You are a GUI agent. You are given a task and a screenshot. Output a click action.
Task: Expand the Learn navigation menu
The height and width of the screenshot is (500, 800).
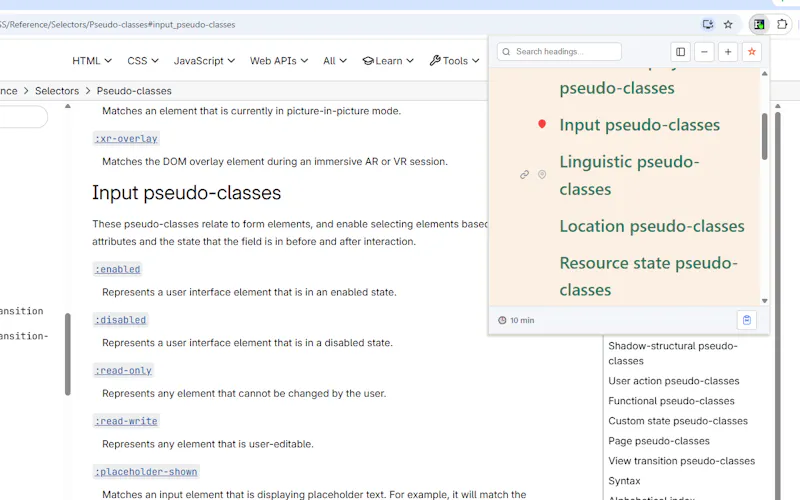coord(388,61)
